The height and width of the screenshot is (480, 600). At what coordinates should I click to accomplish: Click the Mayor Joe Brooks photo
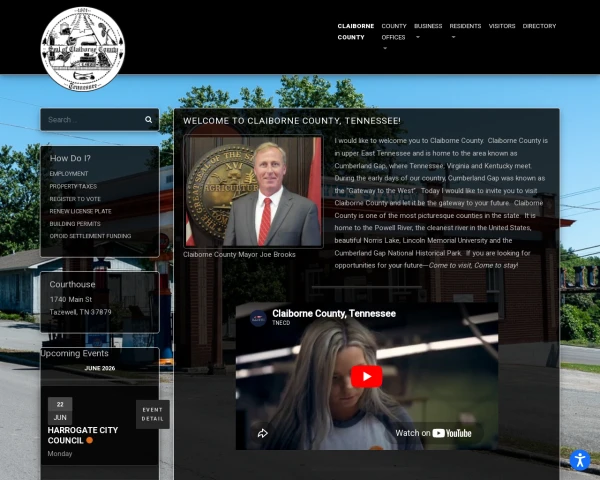point(253,191)
